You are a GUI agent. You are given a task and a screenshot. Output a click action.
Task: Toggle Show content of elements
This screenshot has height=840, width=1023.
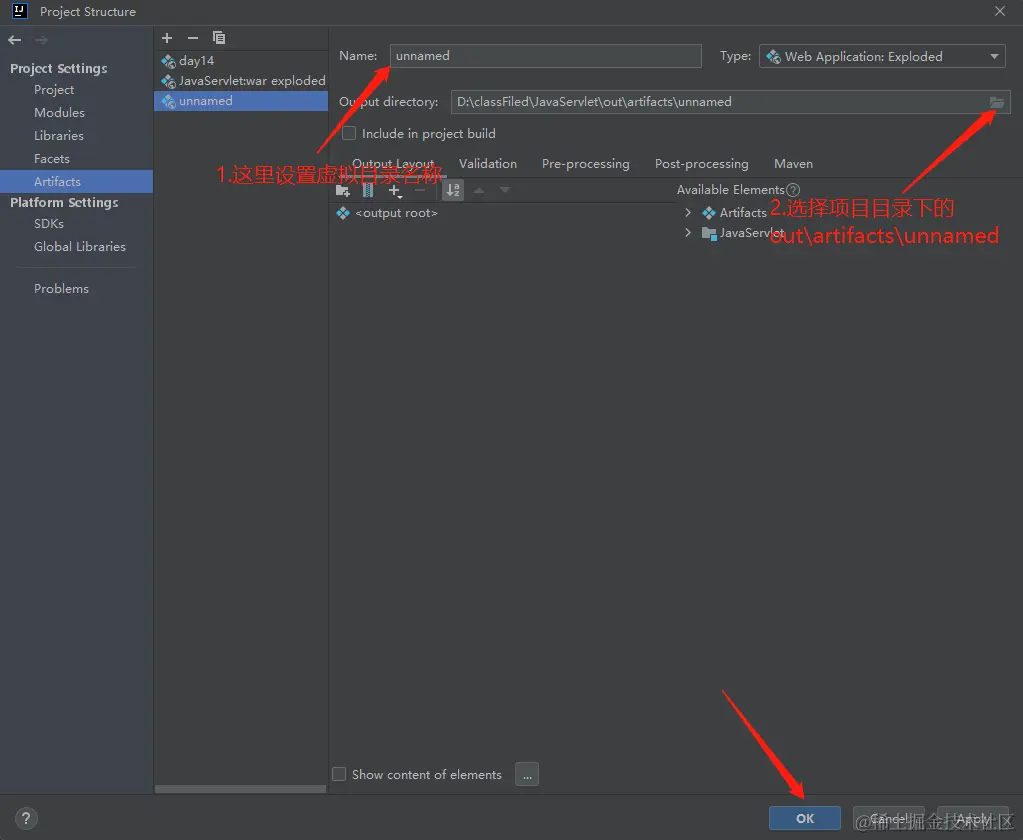tap(339, 774)
